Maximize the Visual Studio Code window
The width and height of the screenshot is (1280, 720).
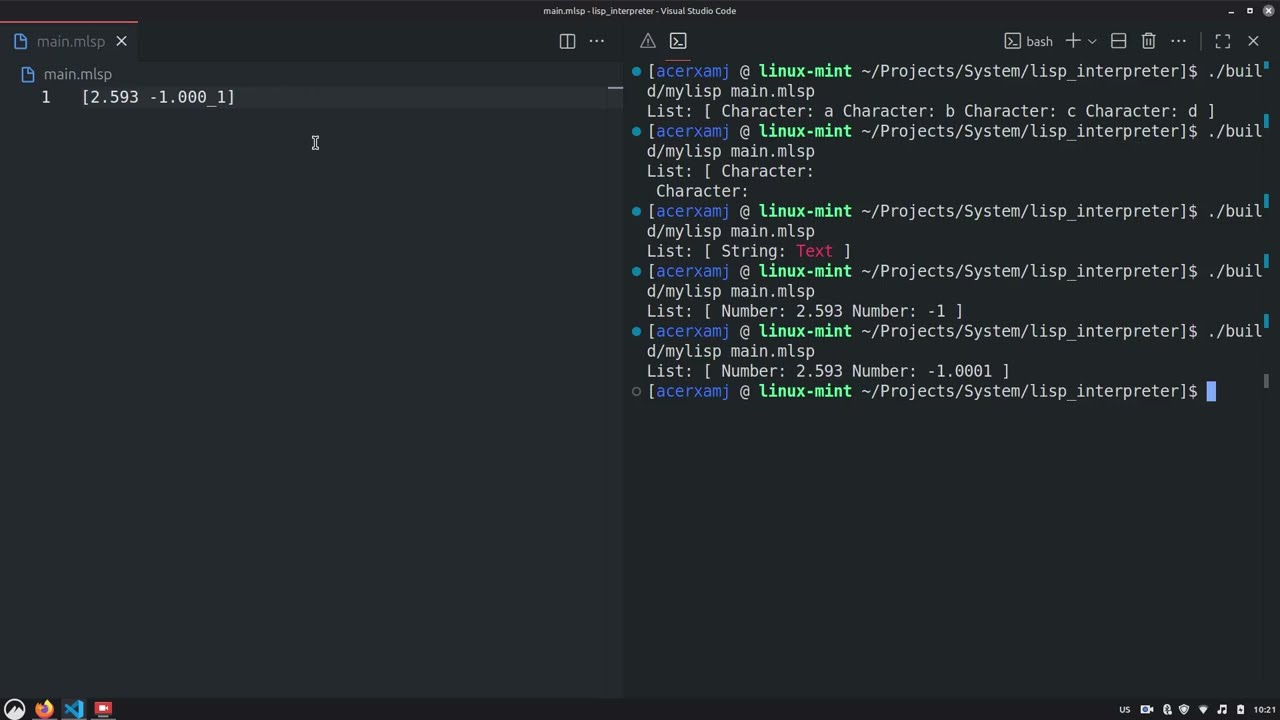pos(1250,11)
